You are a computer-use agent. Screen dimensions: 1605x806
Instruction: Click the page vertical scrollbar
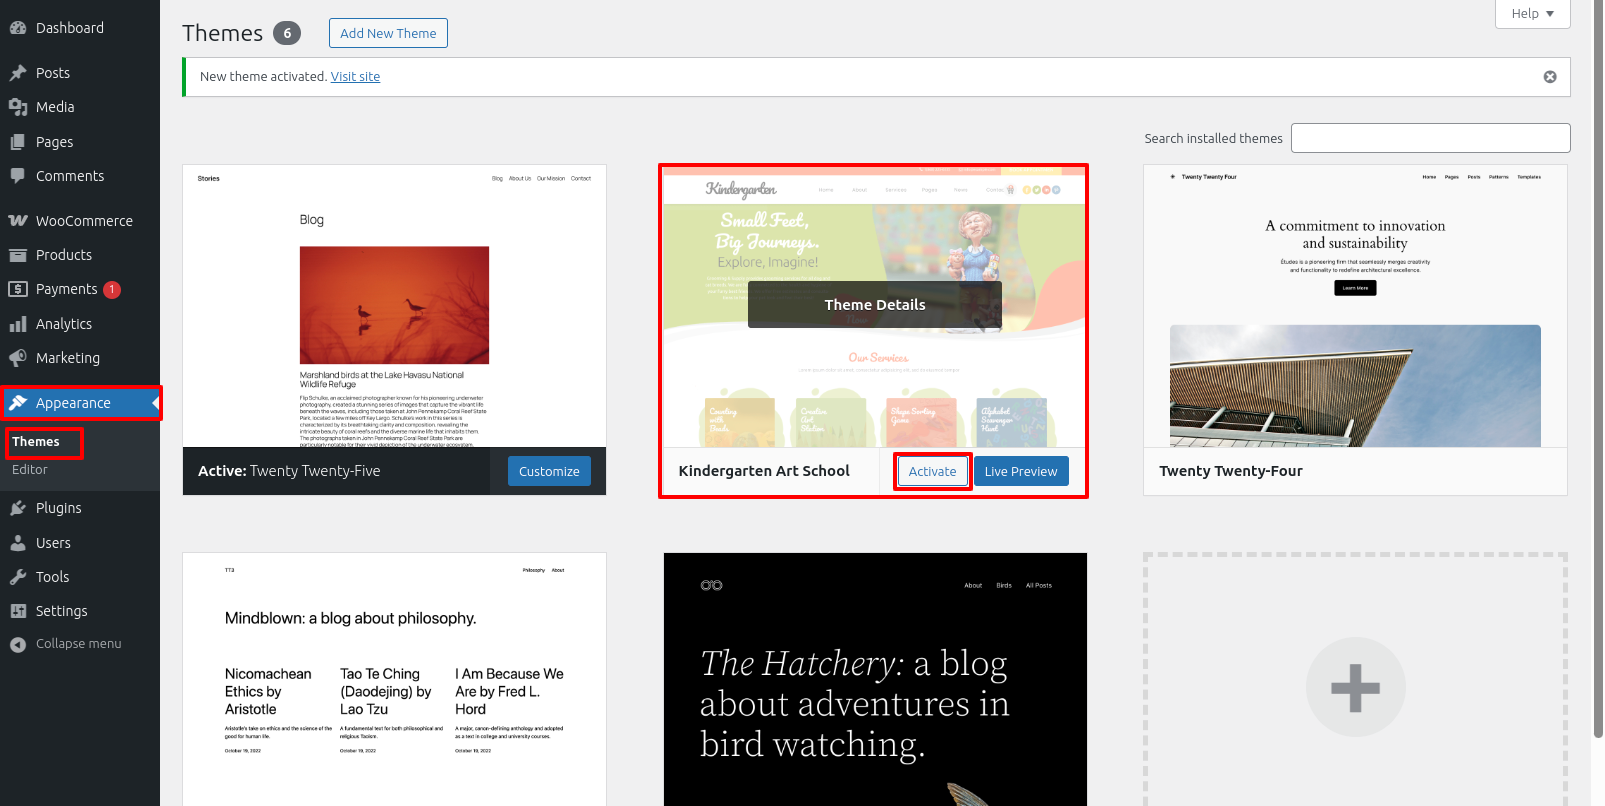pyautogui.click(x=1598, y=370)
